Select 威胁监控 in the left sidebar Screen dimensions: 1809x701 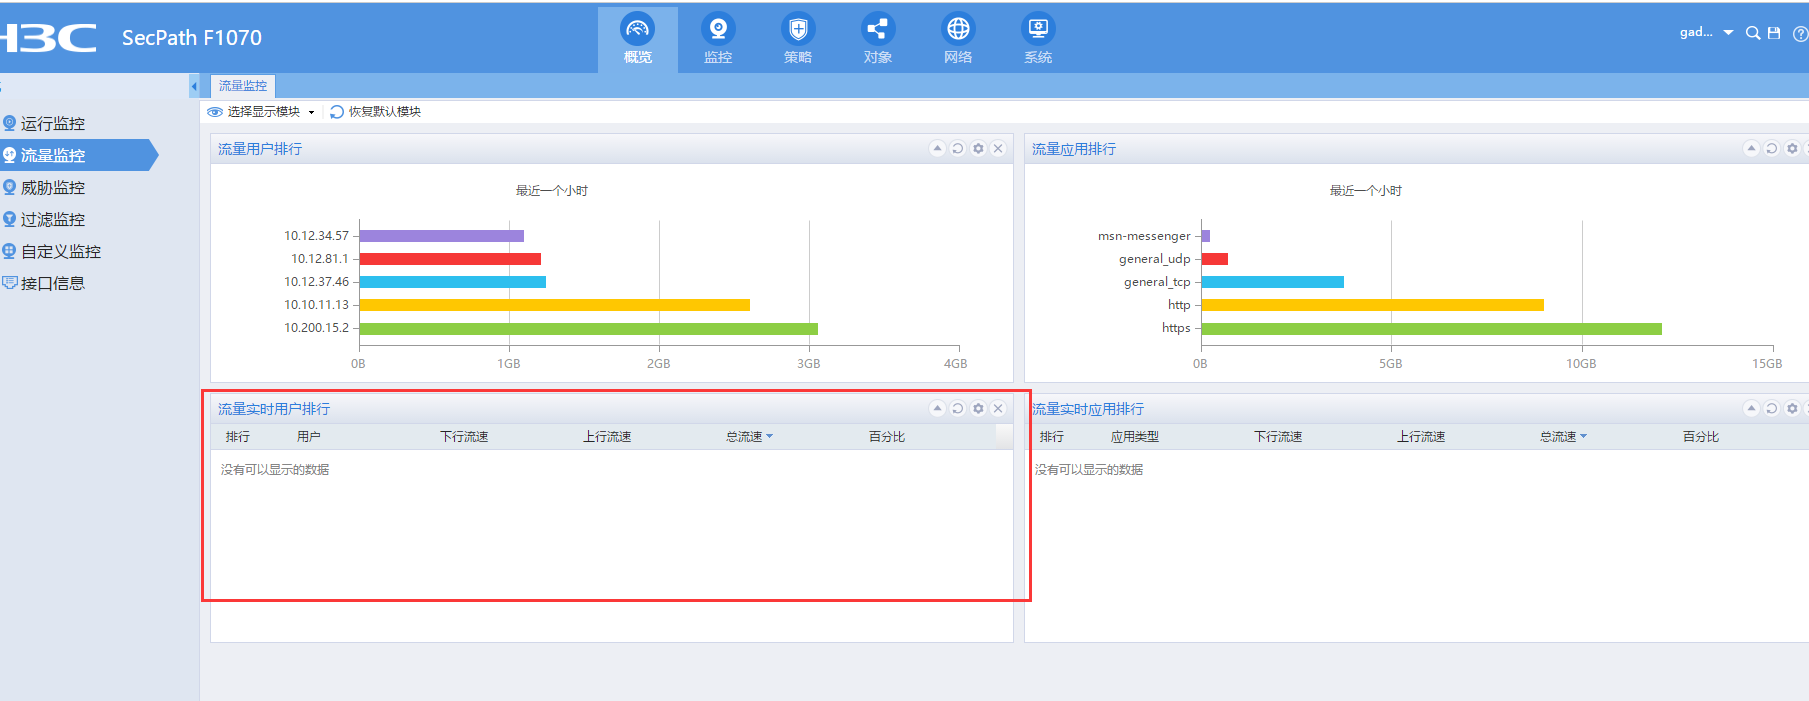(x=52, y=188)
